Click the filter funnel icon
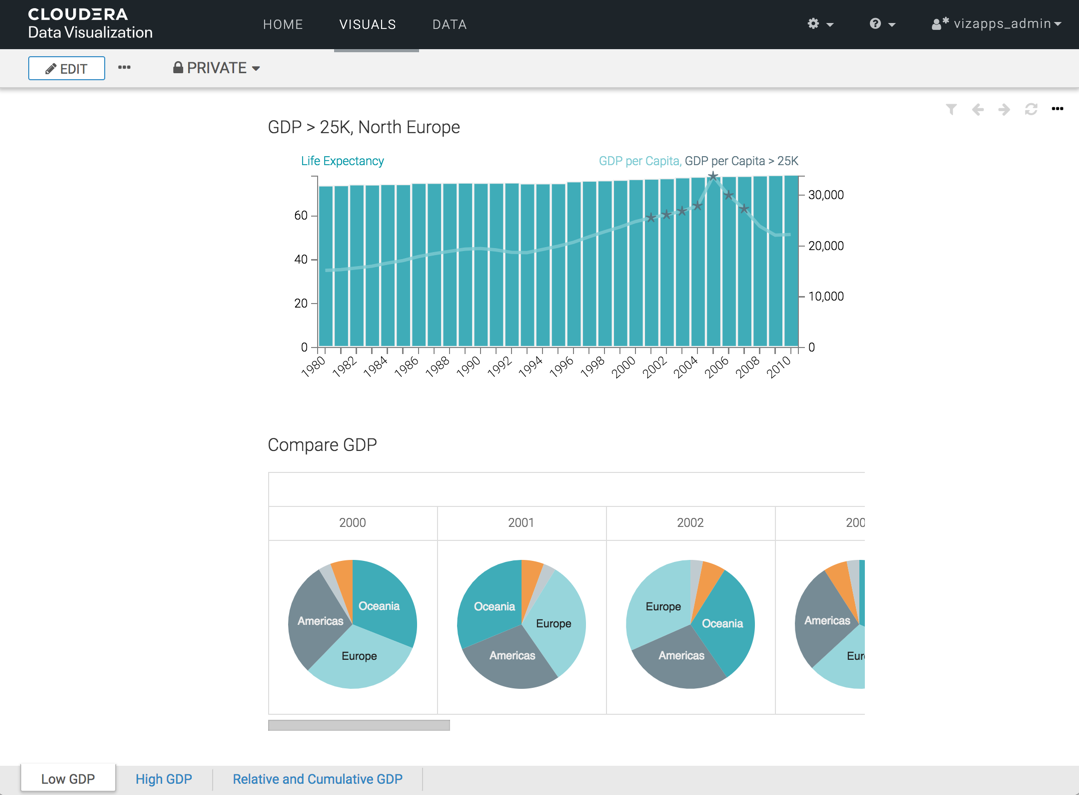 coord(951,109)
